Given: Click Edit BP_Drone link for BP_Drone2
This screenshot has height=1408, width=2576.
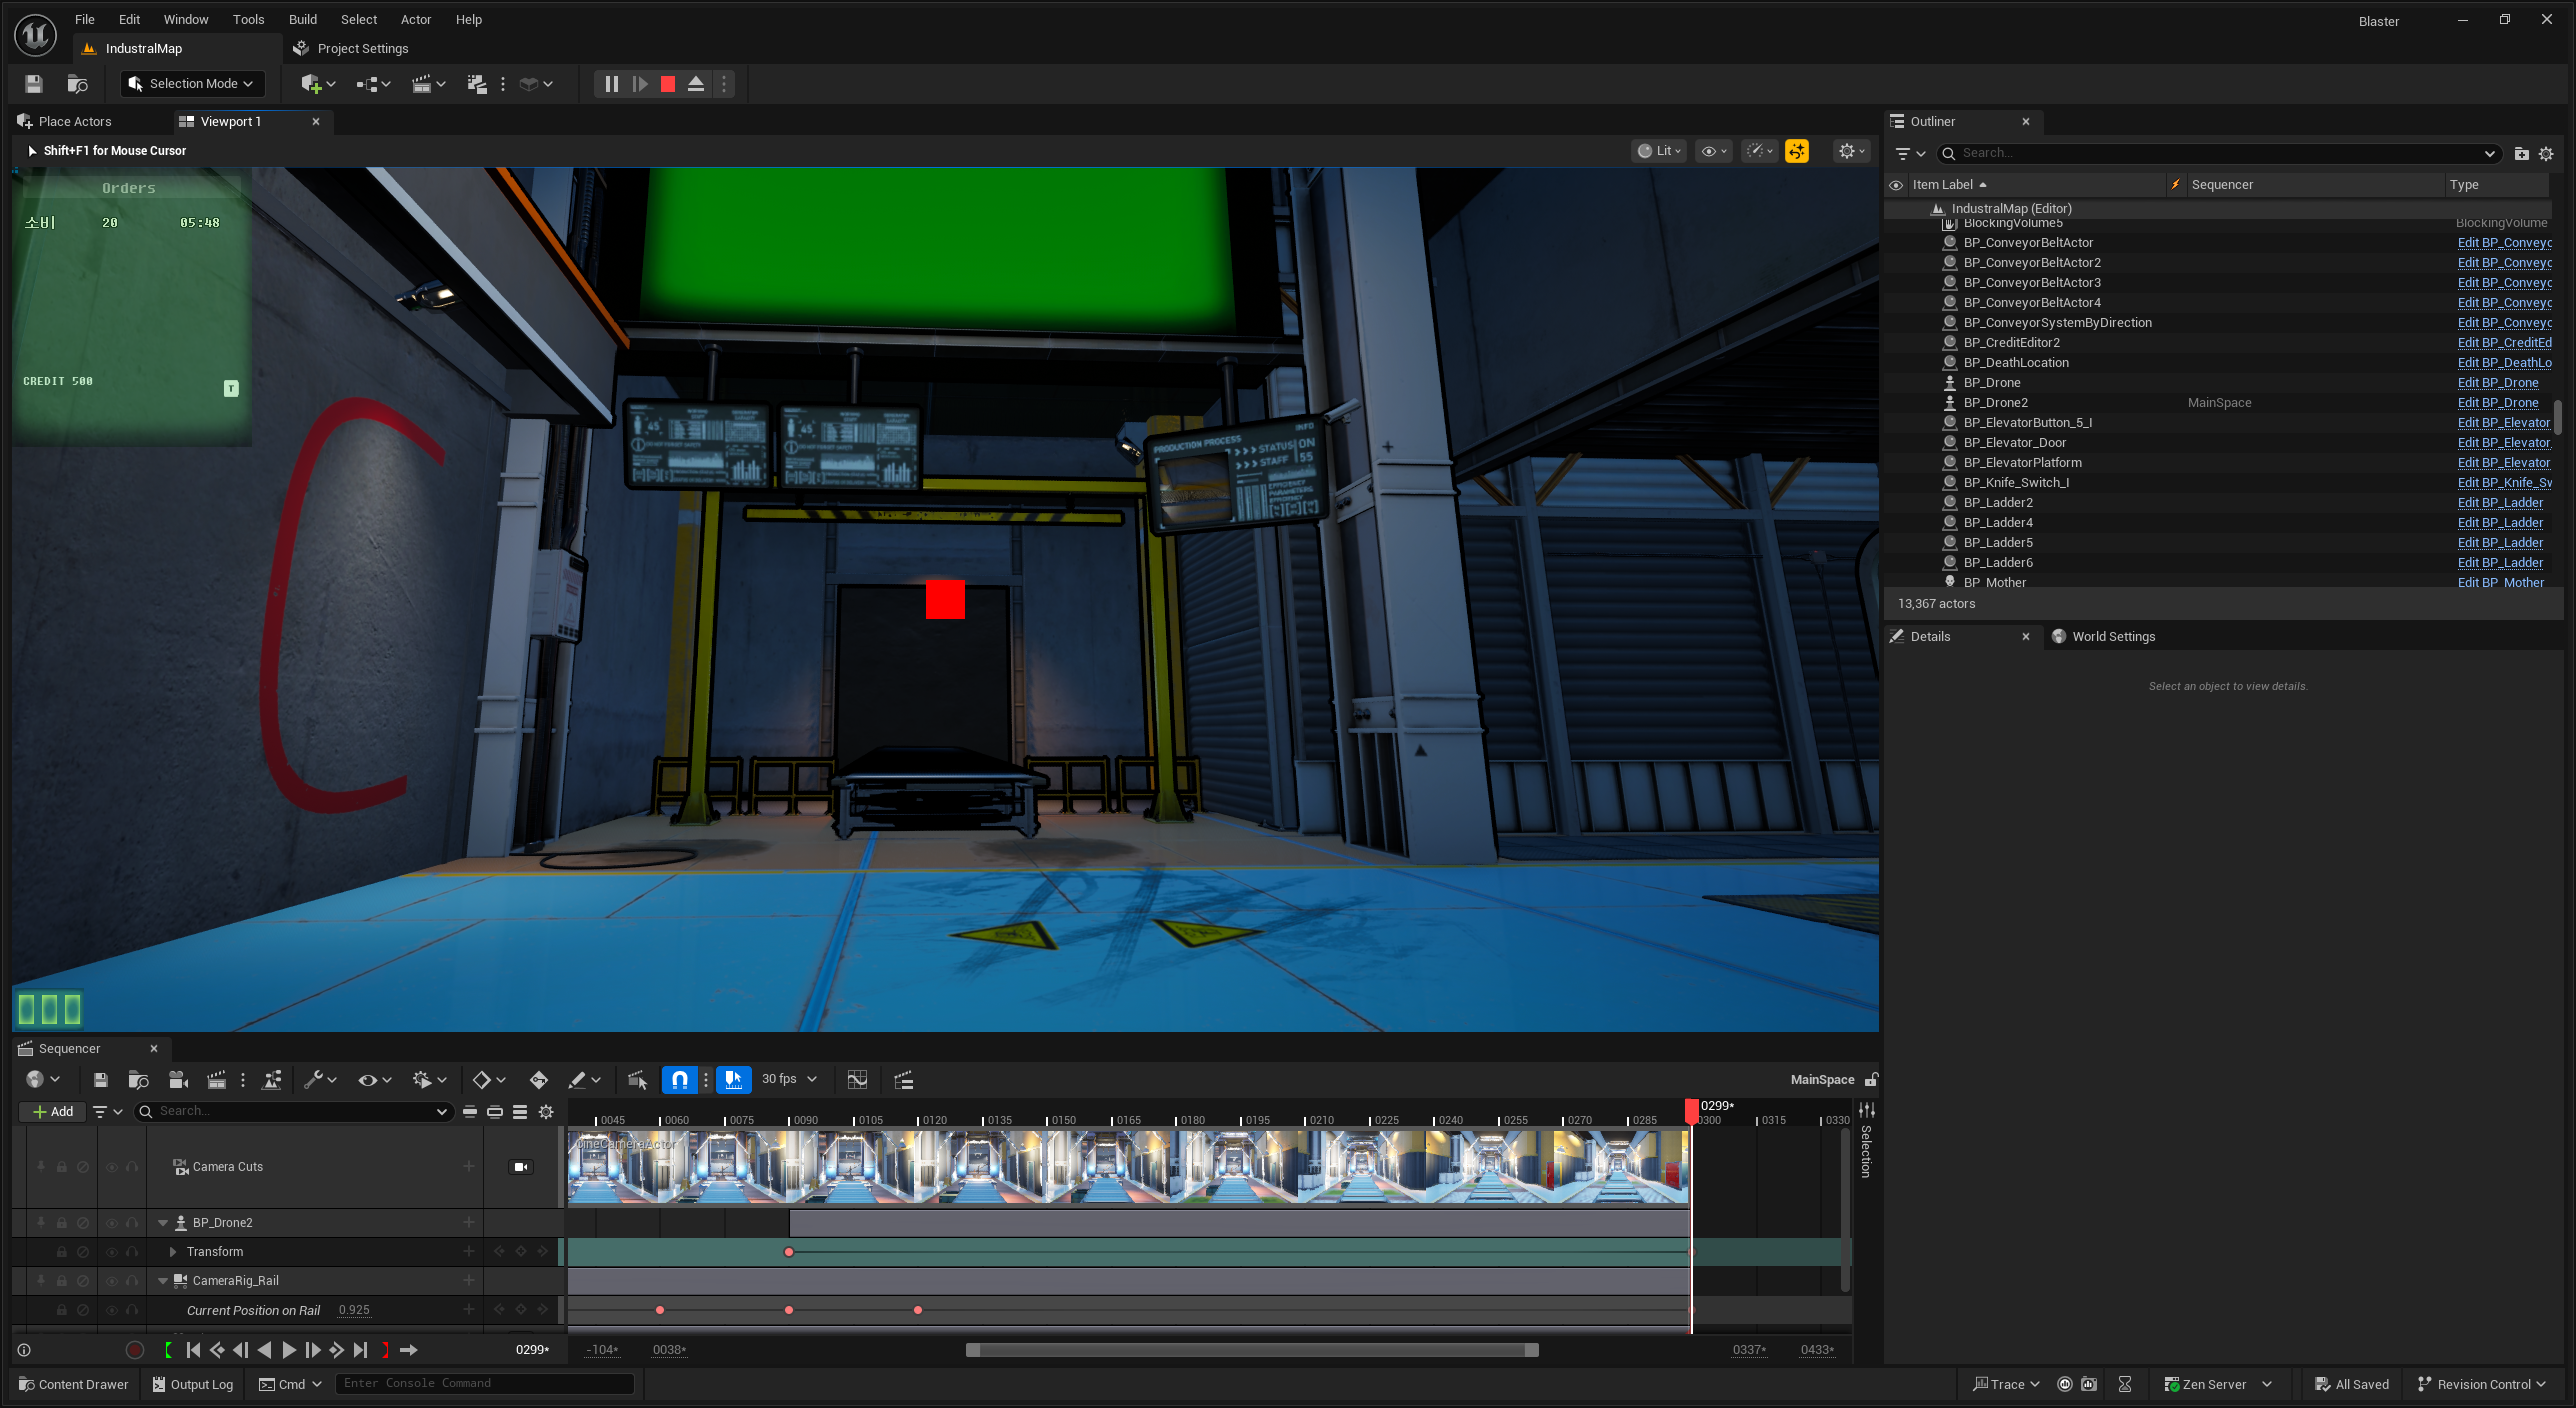Looking at the screenshot, I should pos(2497,402).
